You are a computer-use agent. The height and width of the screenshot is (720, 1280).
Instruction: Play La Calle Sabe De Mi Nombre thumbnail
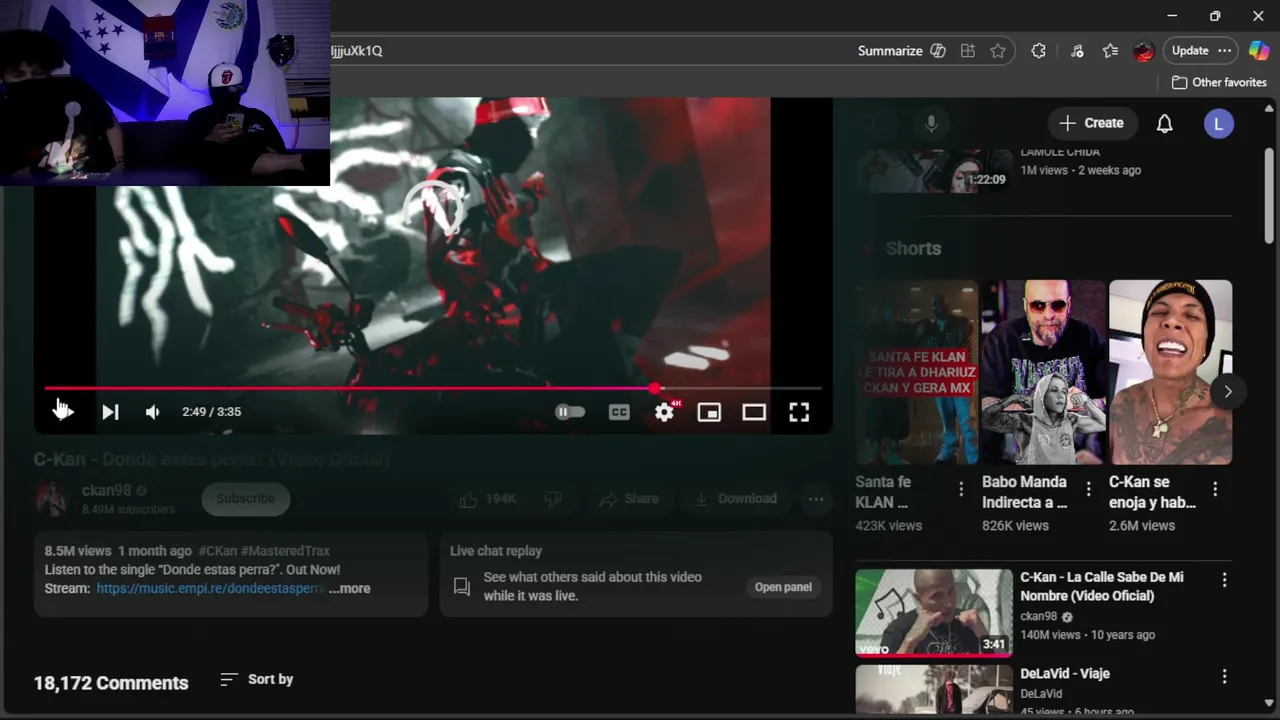[x=934, y=613]
